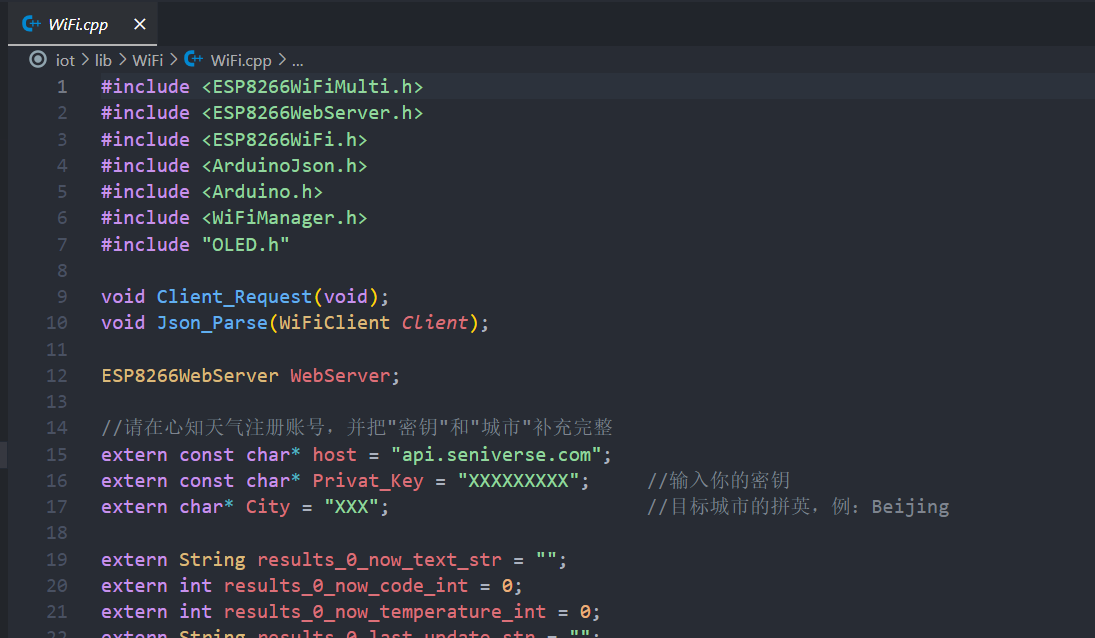Viewport: 1095px width, 638px height.
Task: Place cursor on the Privat_Key variable
Action: point(367,481)
